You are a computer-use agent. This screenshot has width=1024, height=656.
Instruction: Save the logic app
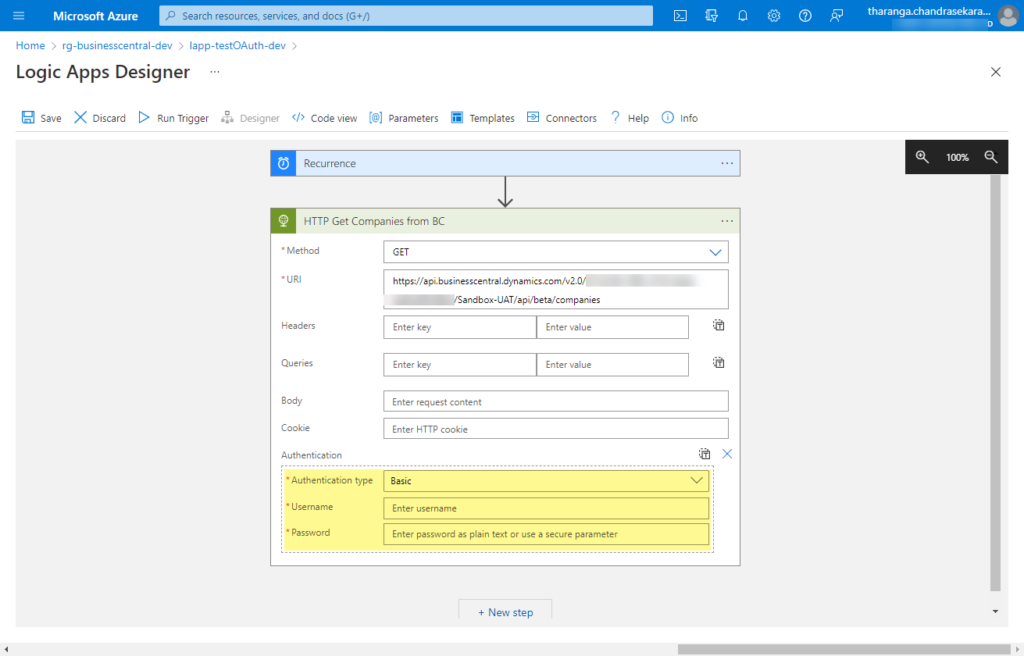coord(42,118)
